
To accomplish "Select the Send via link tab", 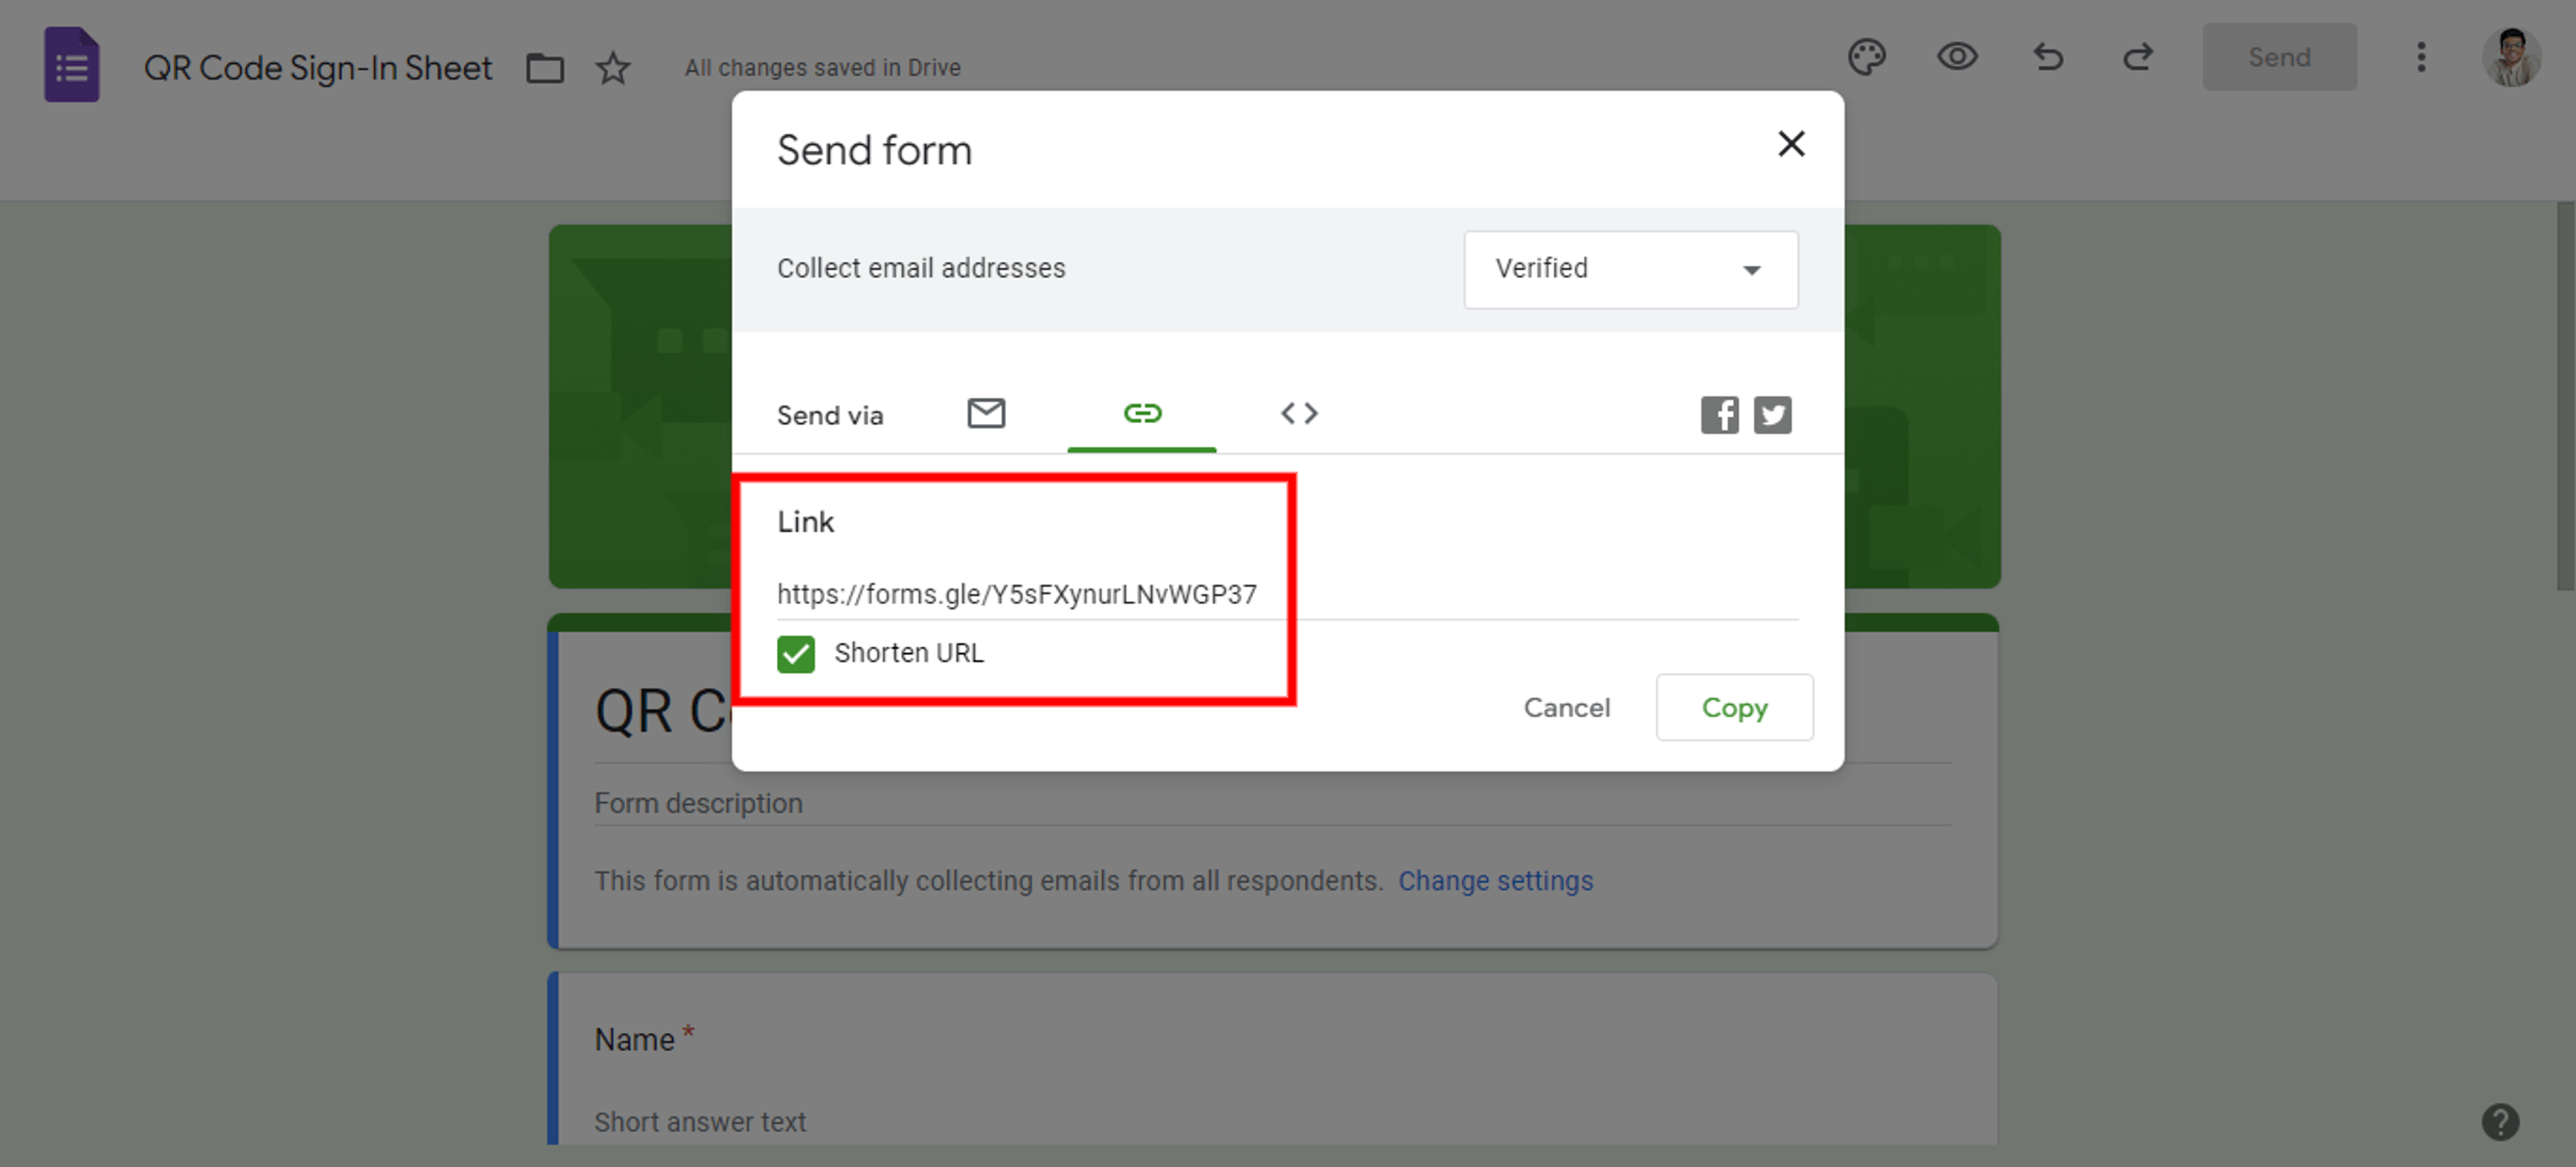I will click(x=1142, y=413).
